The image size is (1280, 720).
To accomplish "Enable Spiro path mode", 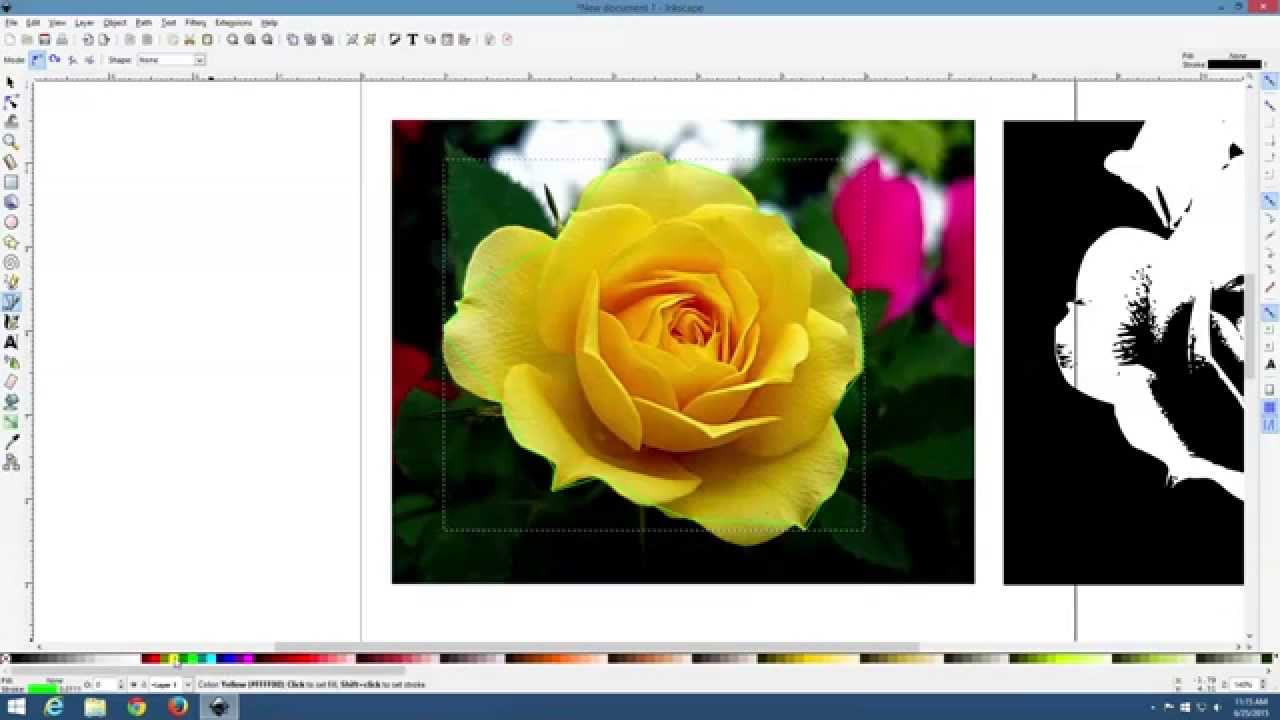I will pos(55,60).
